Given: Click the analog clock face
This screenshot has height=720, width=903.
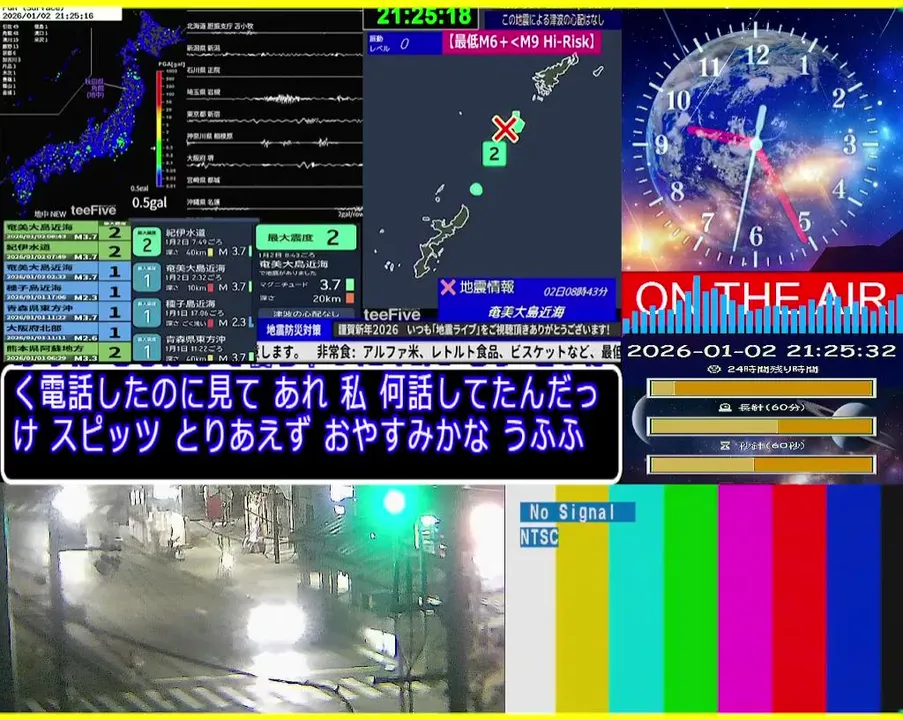Looking at the screenshot, I should [756, 145].
